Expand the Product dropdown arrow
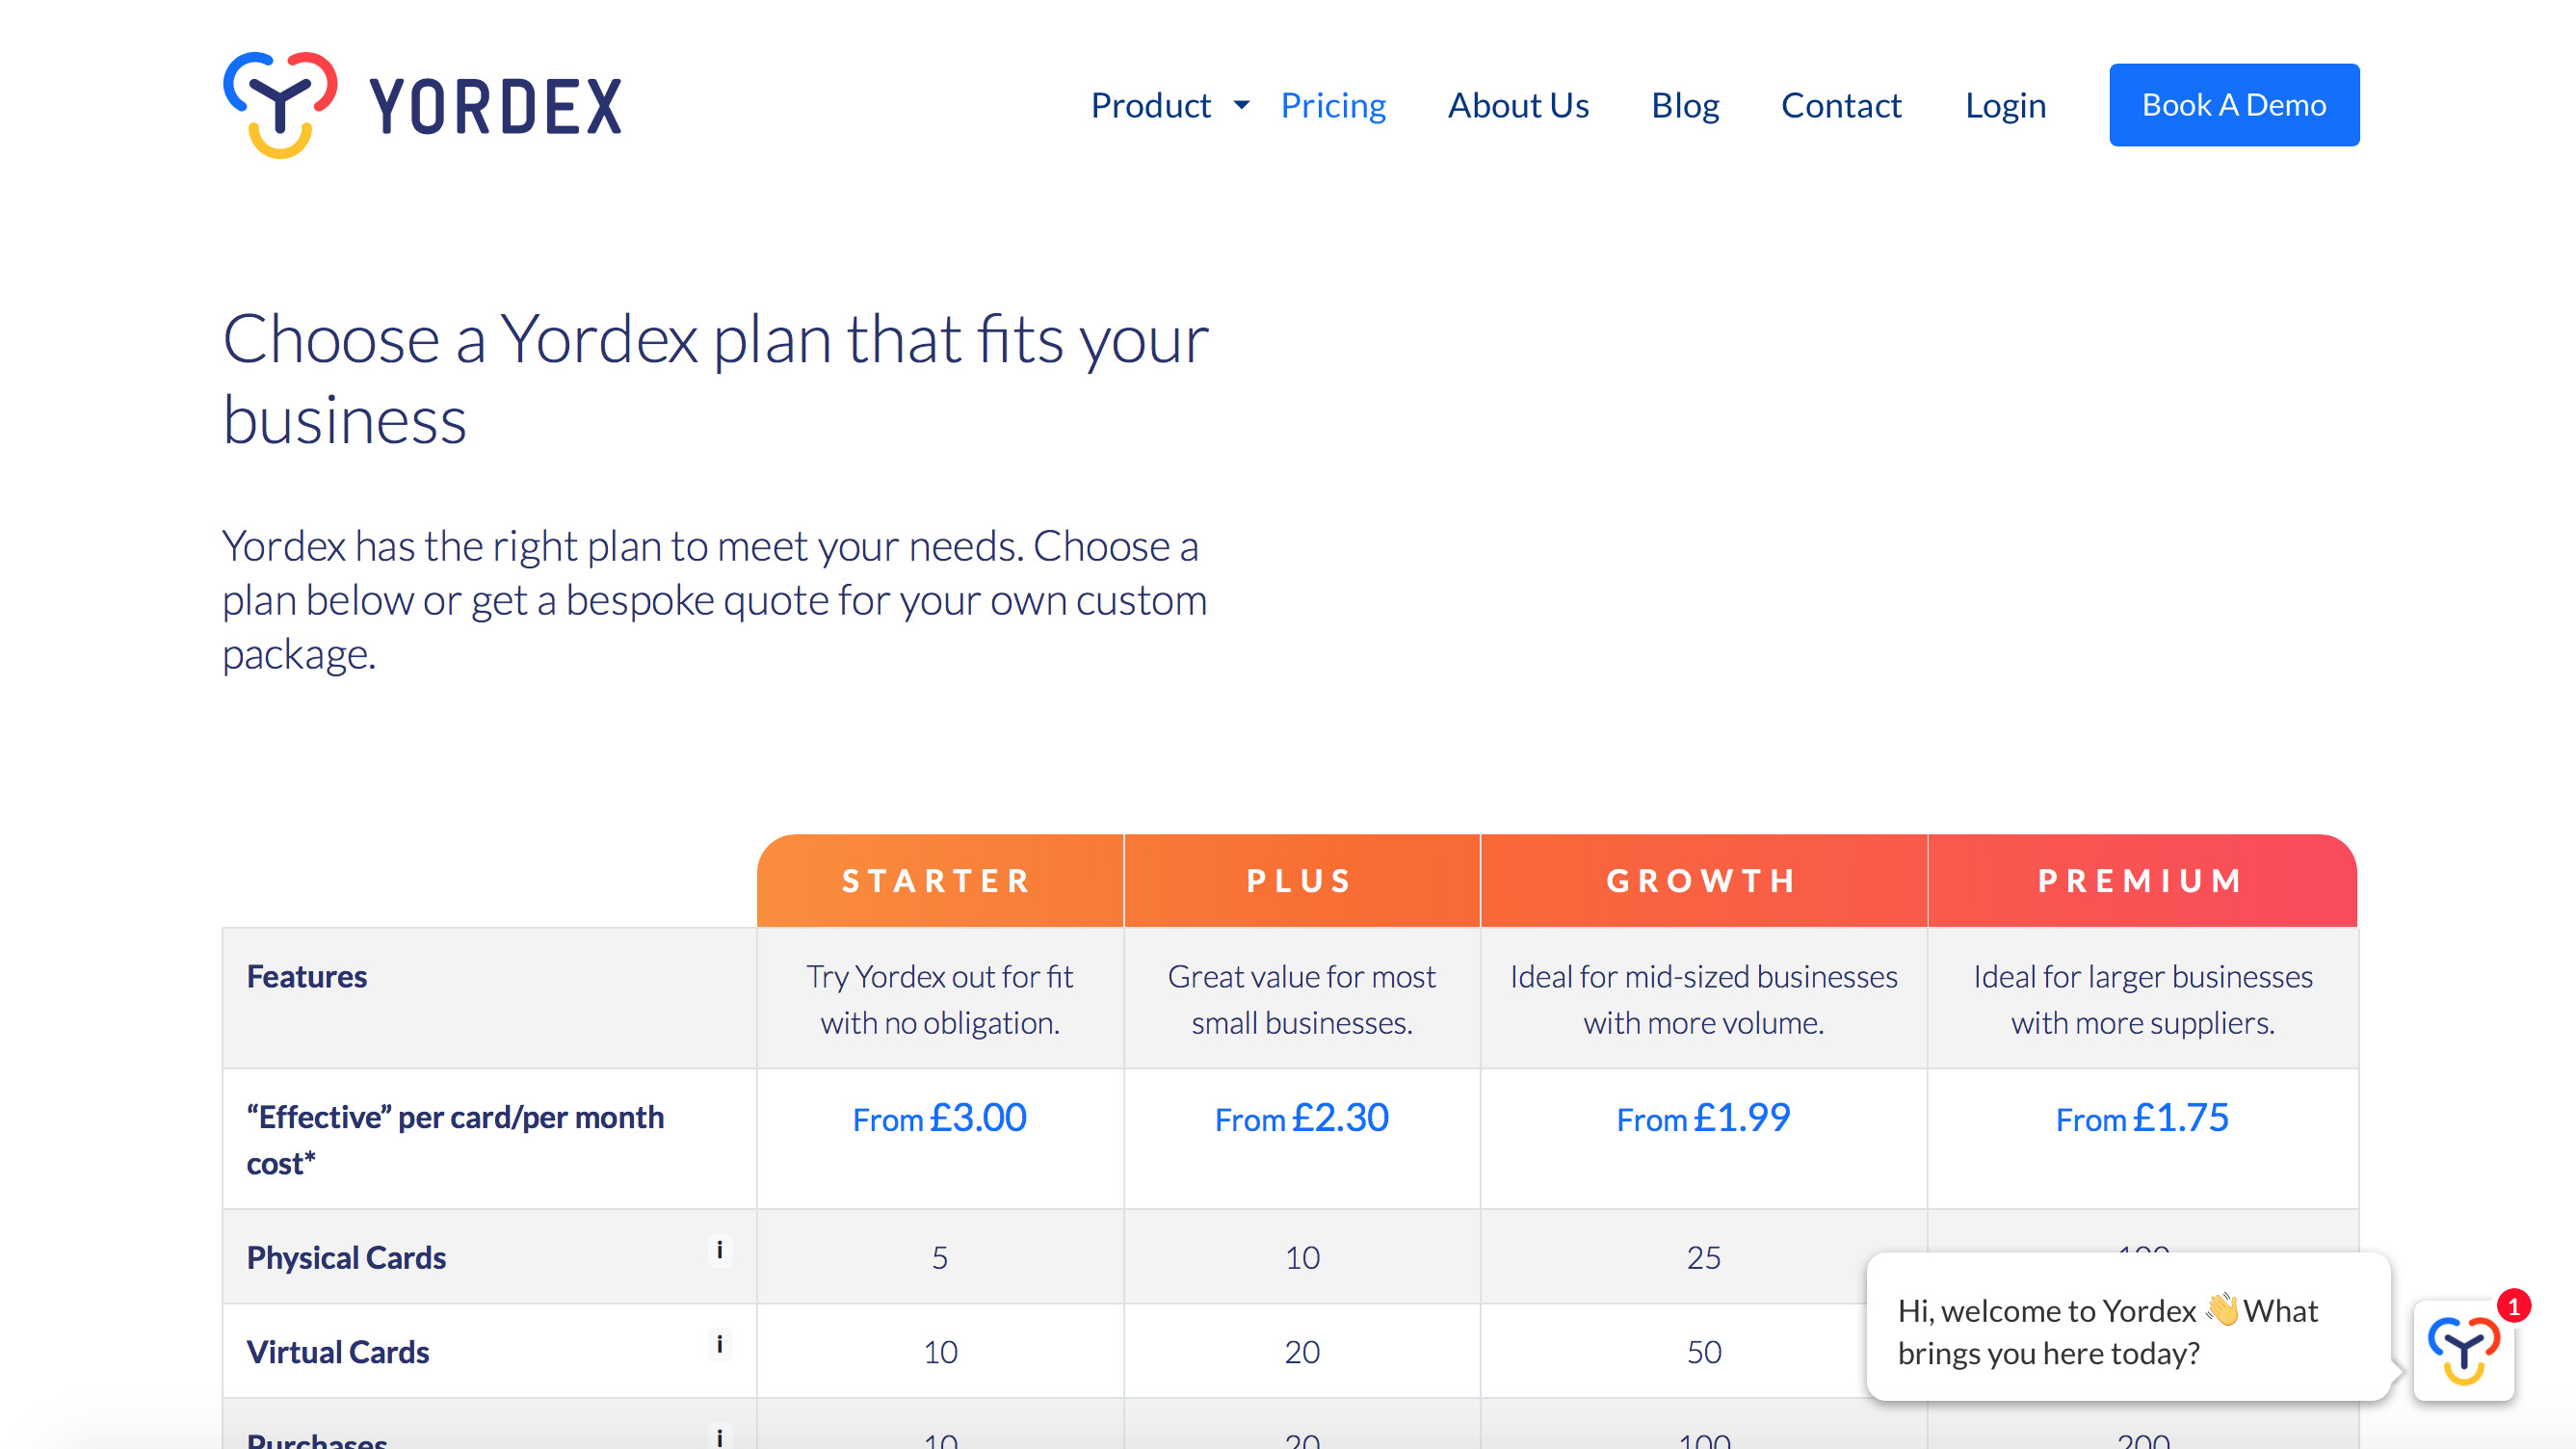 click(x=1241, y=105)
